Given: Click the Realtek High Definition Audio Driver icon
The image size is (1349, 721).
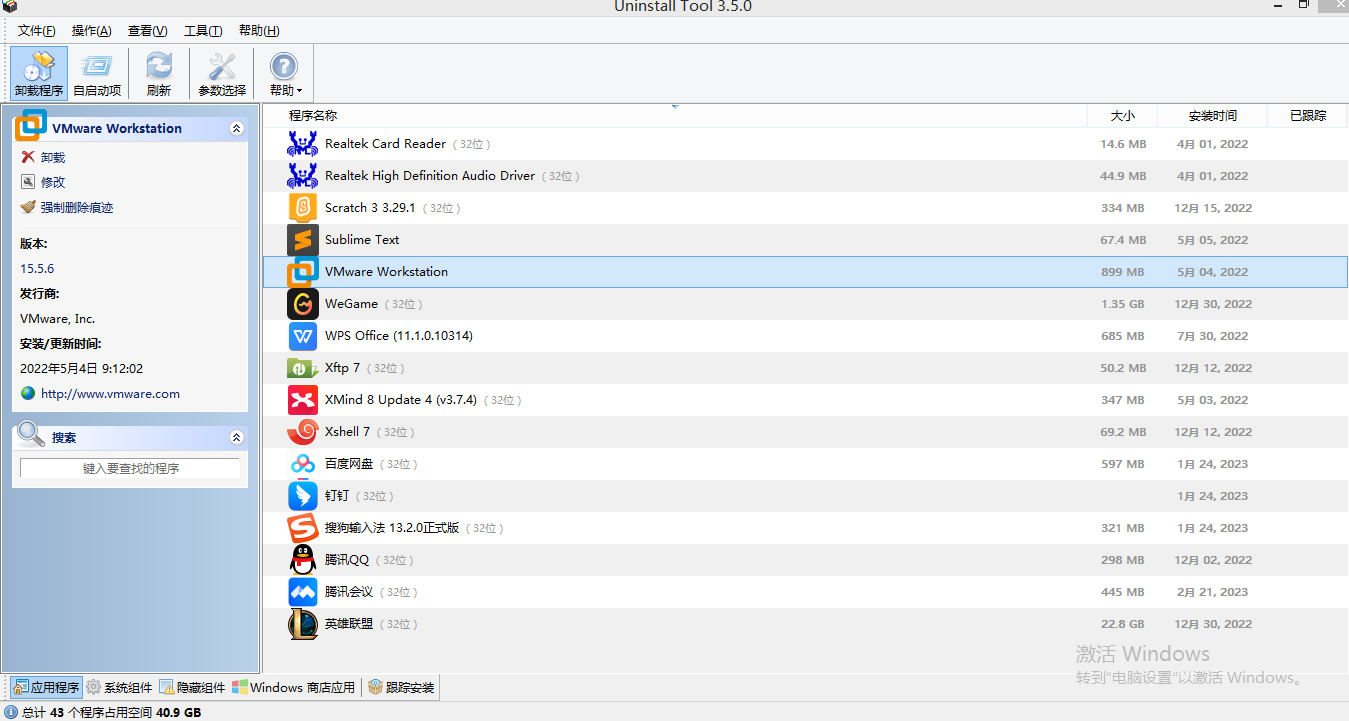Looking at the screenshot, I should tap(303, 176).
